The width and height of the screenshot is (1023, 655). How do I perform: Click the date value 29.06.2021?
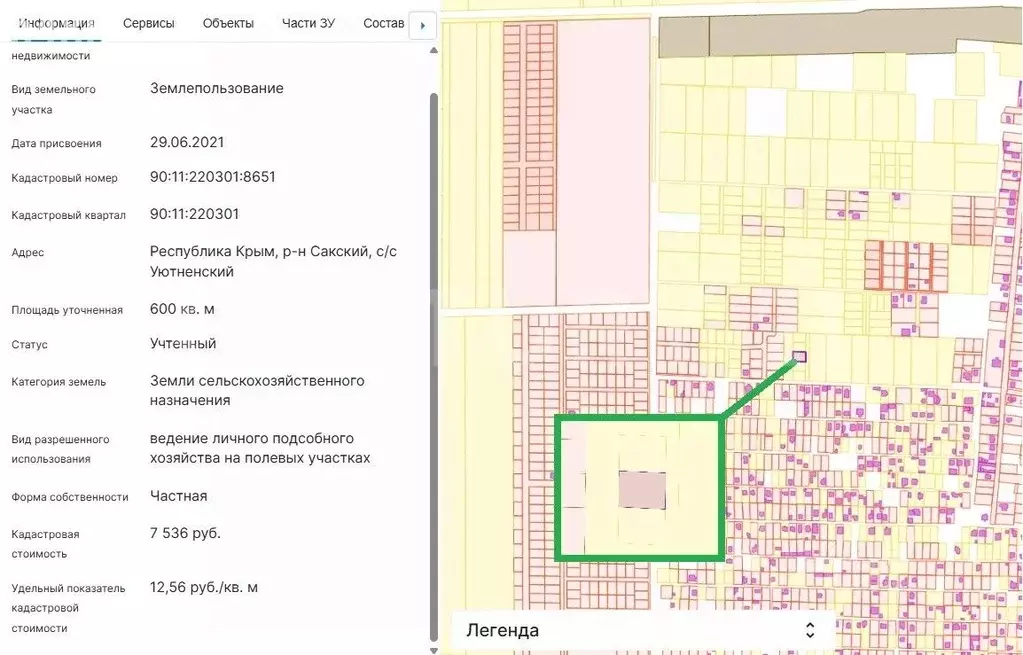187,142
